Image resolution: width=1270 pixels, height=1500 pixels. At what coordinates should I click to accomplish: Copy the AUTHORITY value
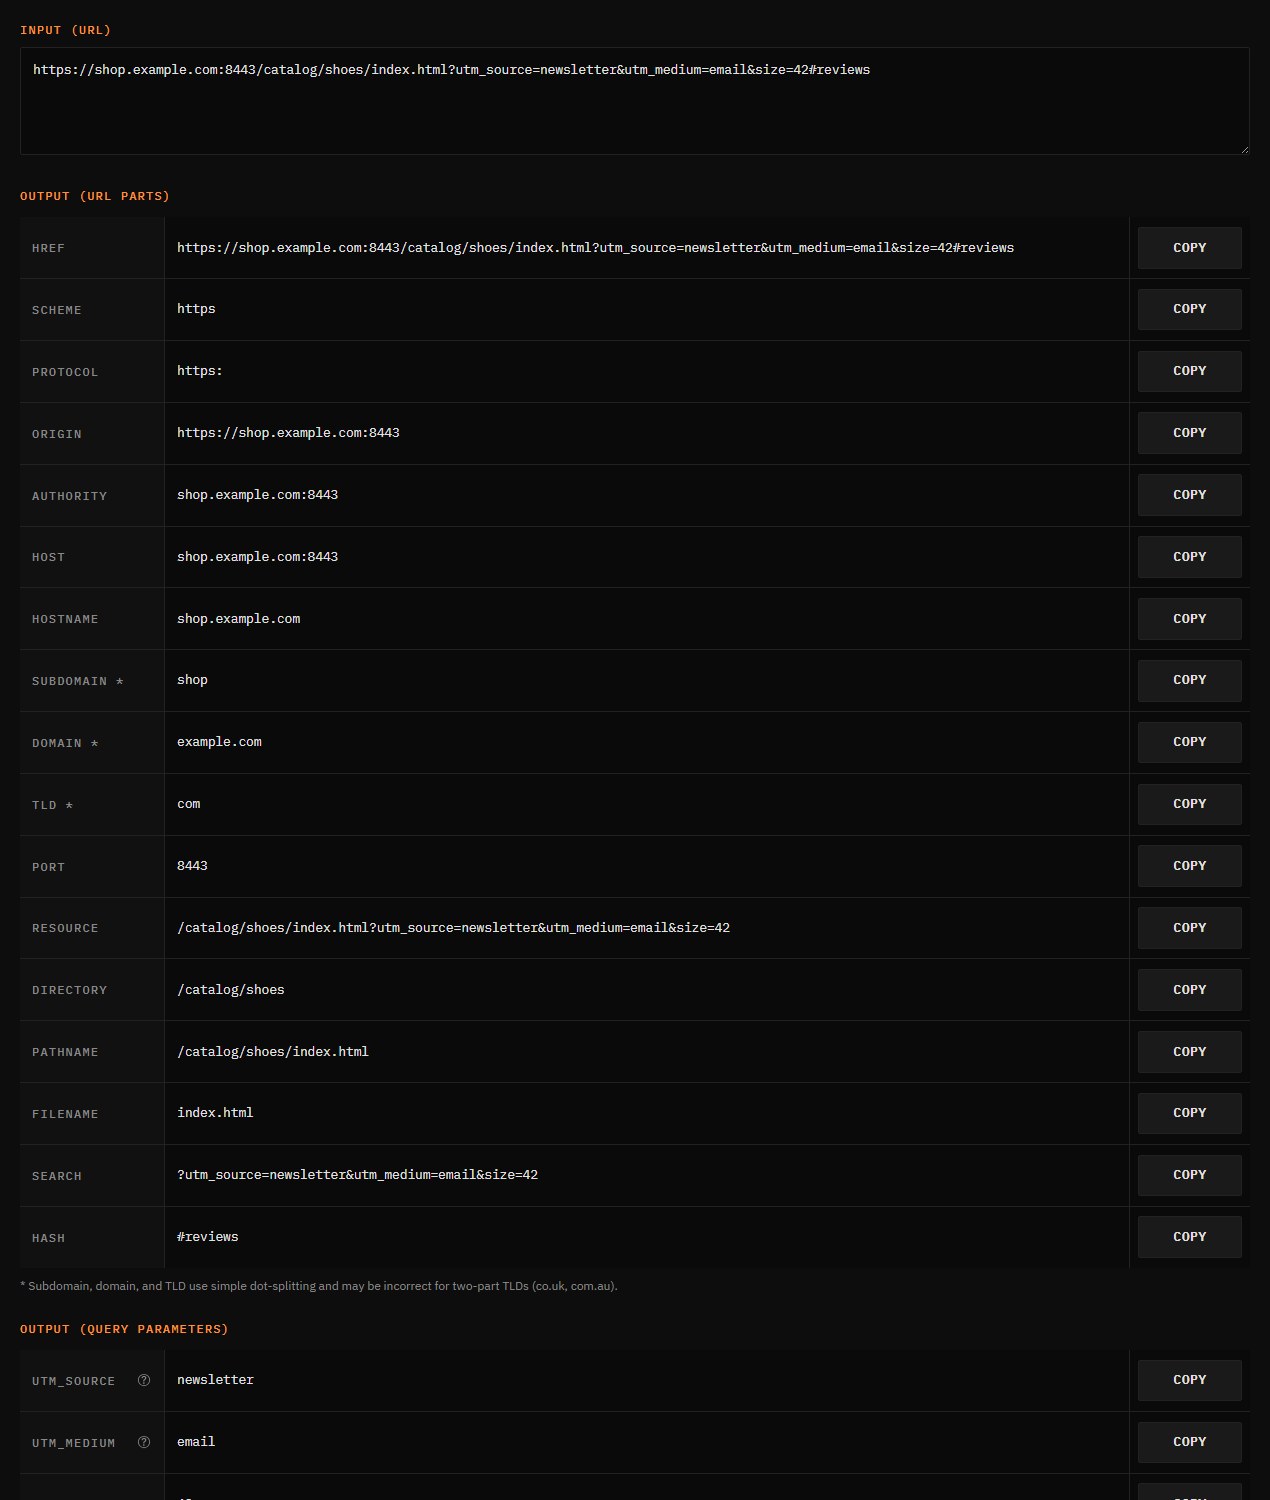(1189, 495)
